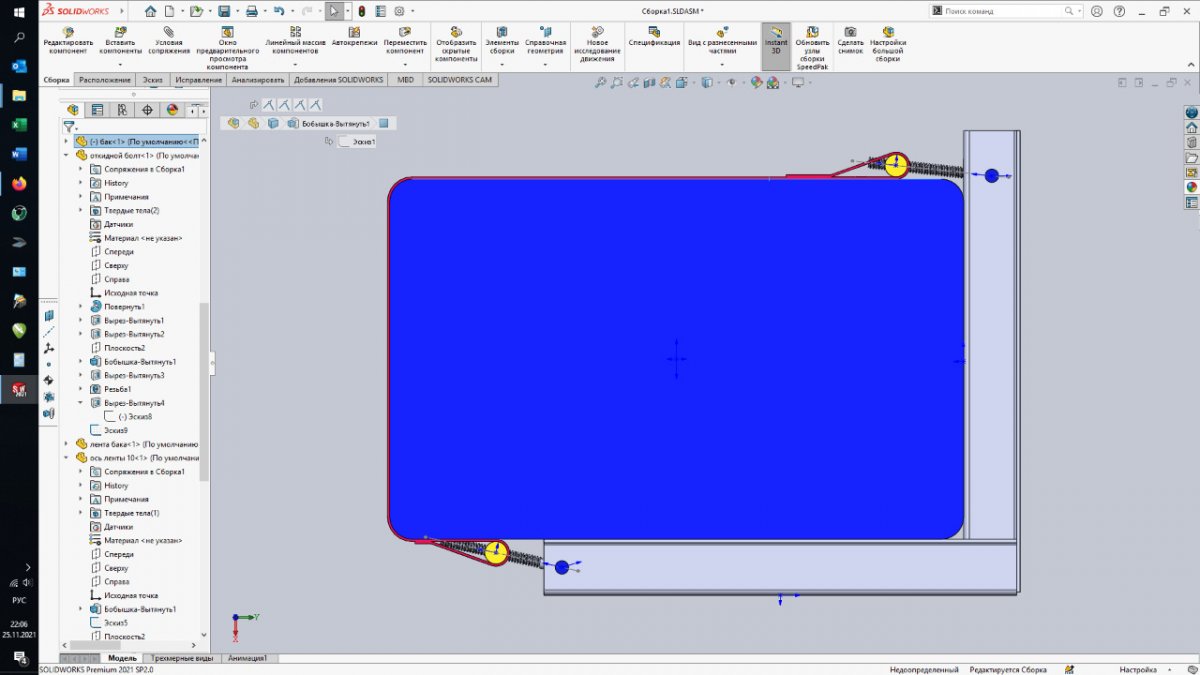Open Условия сопряжения mate tool
This screenshot has height=675, width=1200.
coord(169,42)
